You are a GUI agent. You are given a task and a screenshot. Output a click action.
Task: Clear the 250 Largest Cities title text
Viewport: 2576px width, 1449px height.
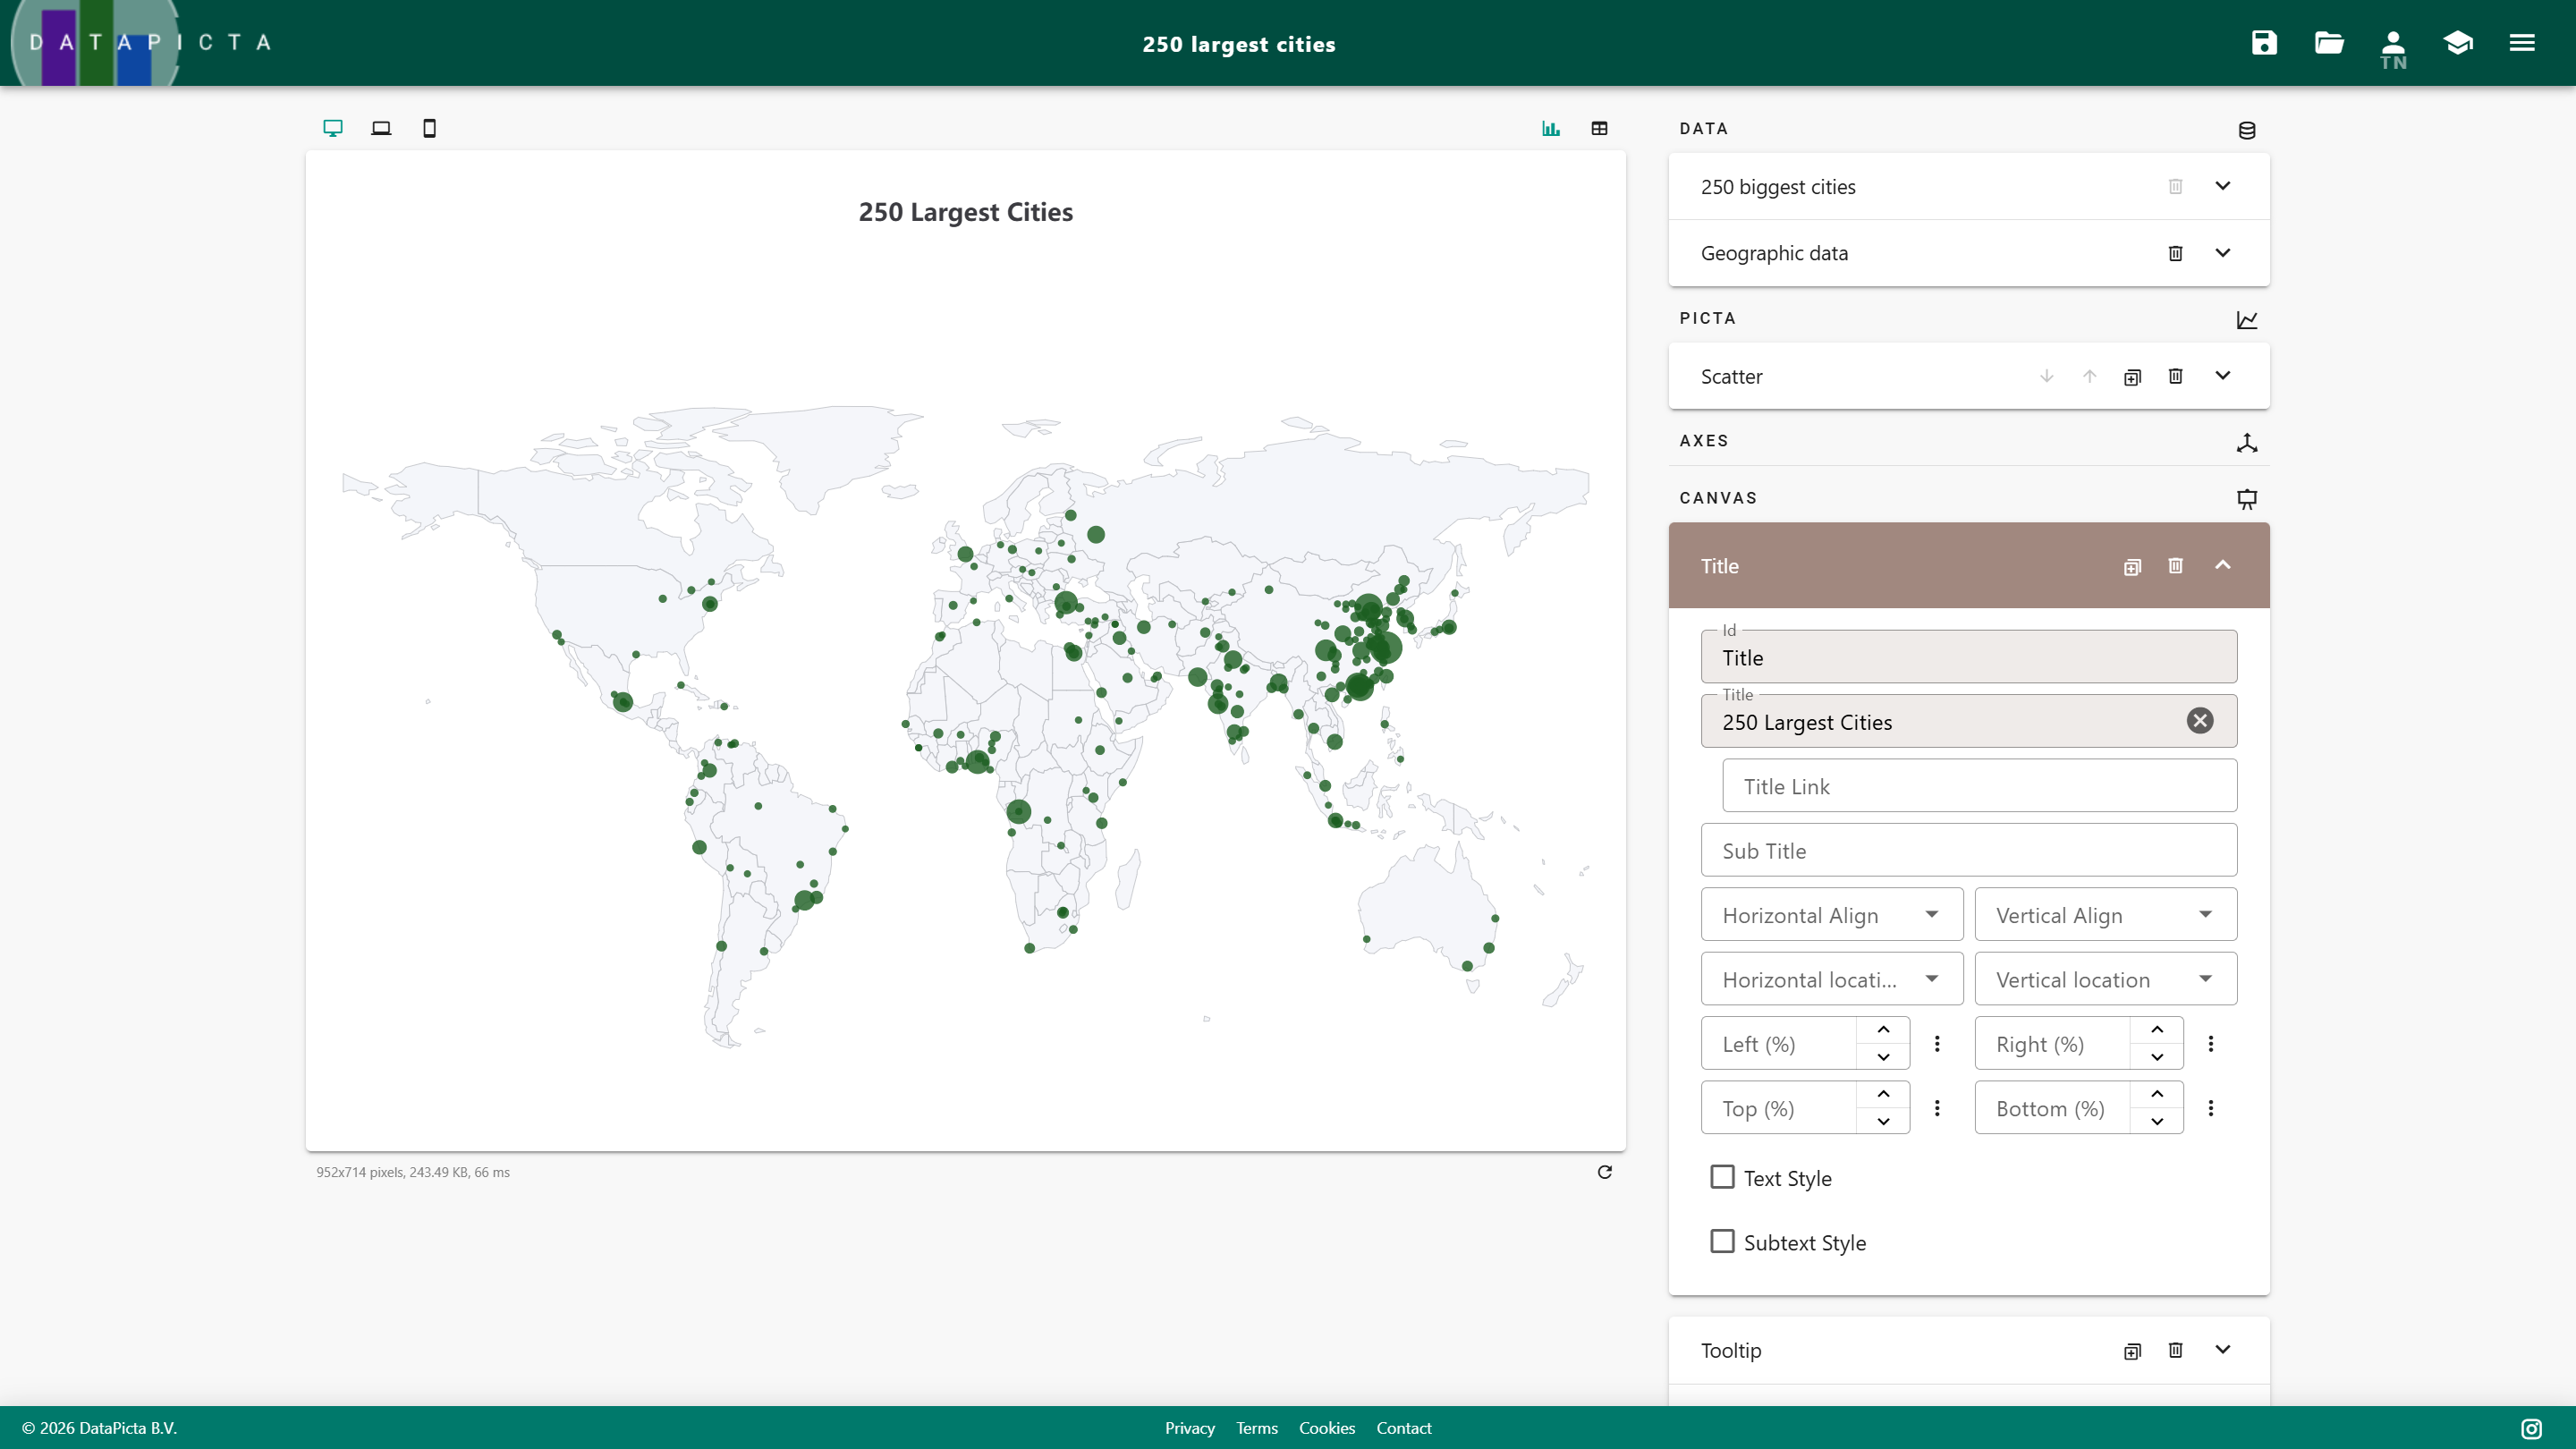coord(2199,721)
